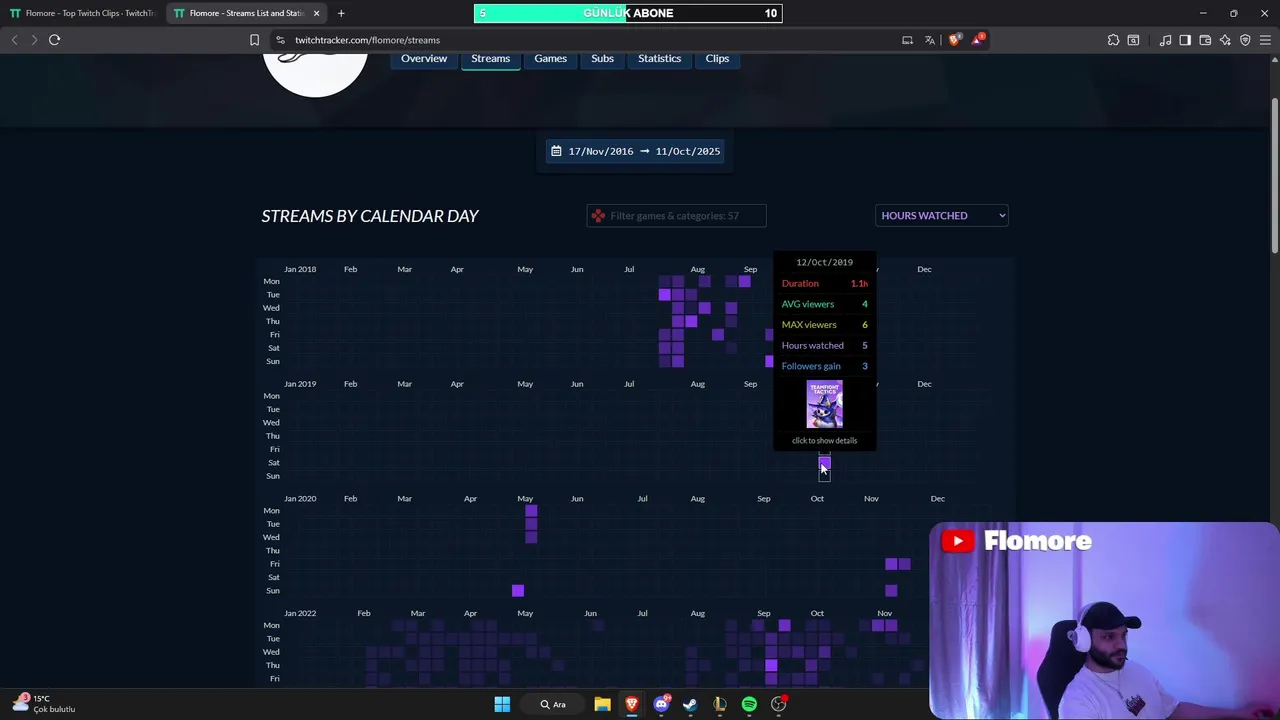Select the Streams tab
Image resolution: width=1280 pixels, height=720 pixels.
point(490,58)
